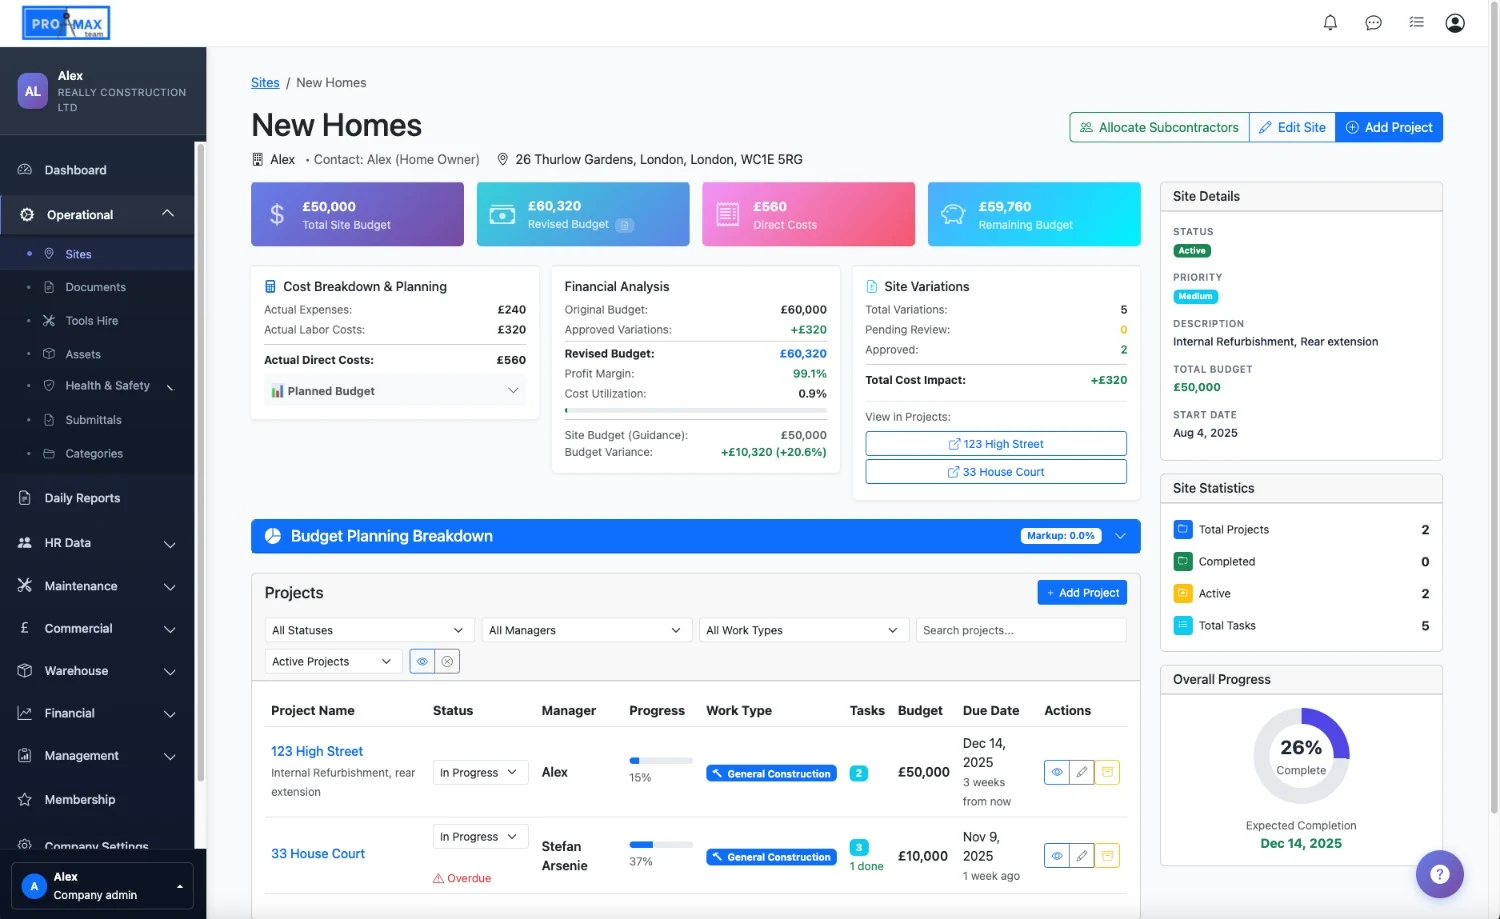
Task: View the 123 High Street project eye icon
Action: click(x=1056, y=772)
